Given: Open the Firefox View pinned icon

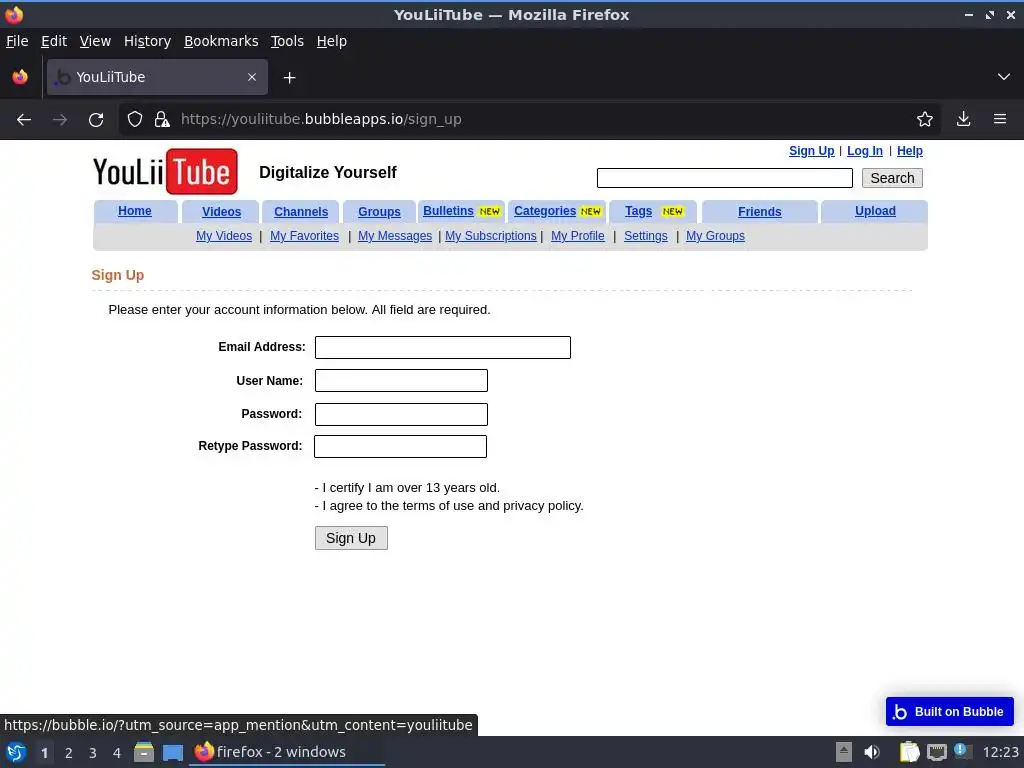Looking at the screenshot, I should (20, 77).
